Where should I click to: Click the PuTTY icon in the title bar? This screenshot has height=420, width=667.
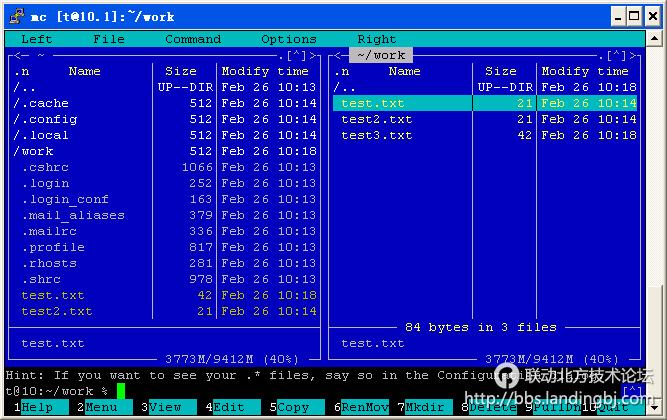13,15
